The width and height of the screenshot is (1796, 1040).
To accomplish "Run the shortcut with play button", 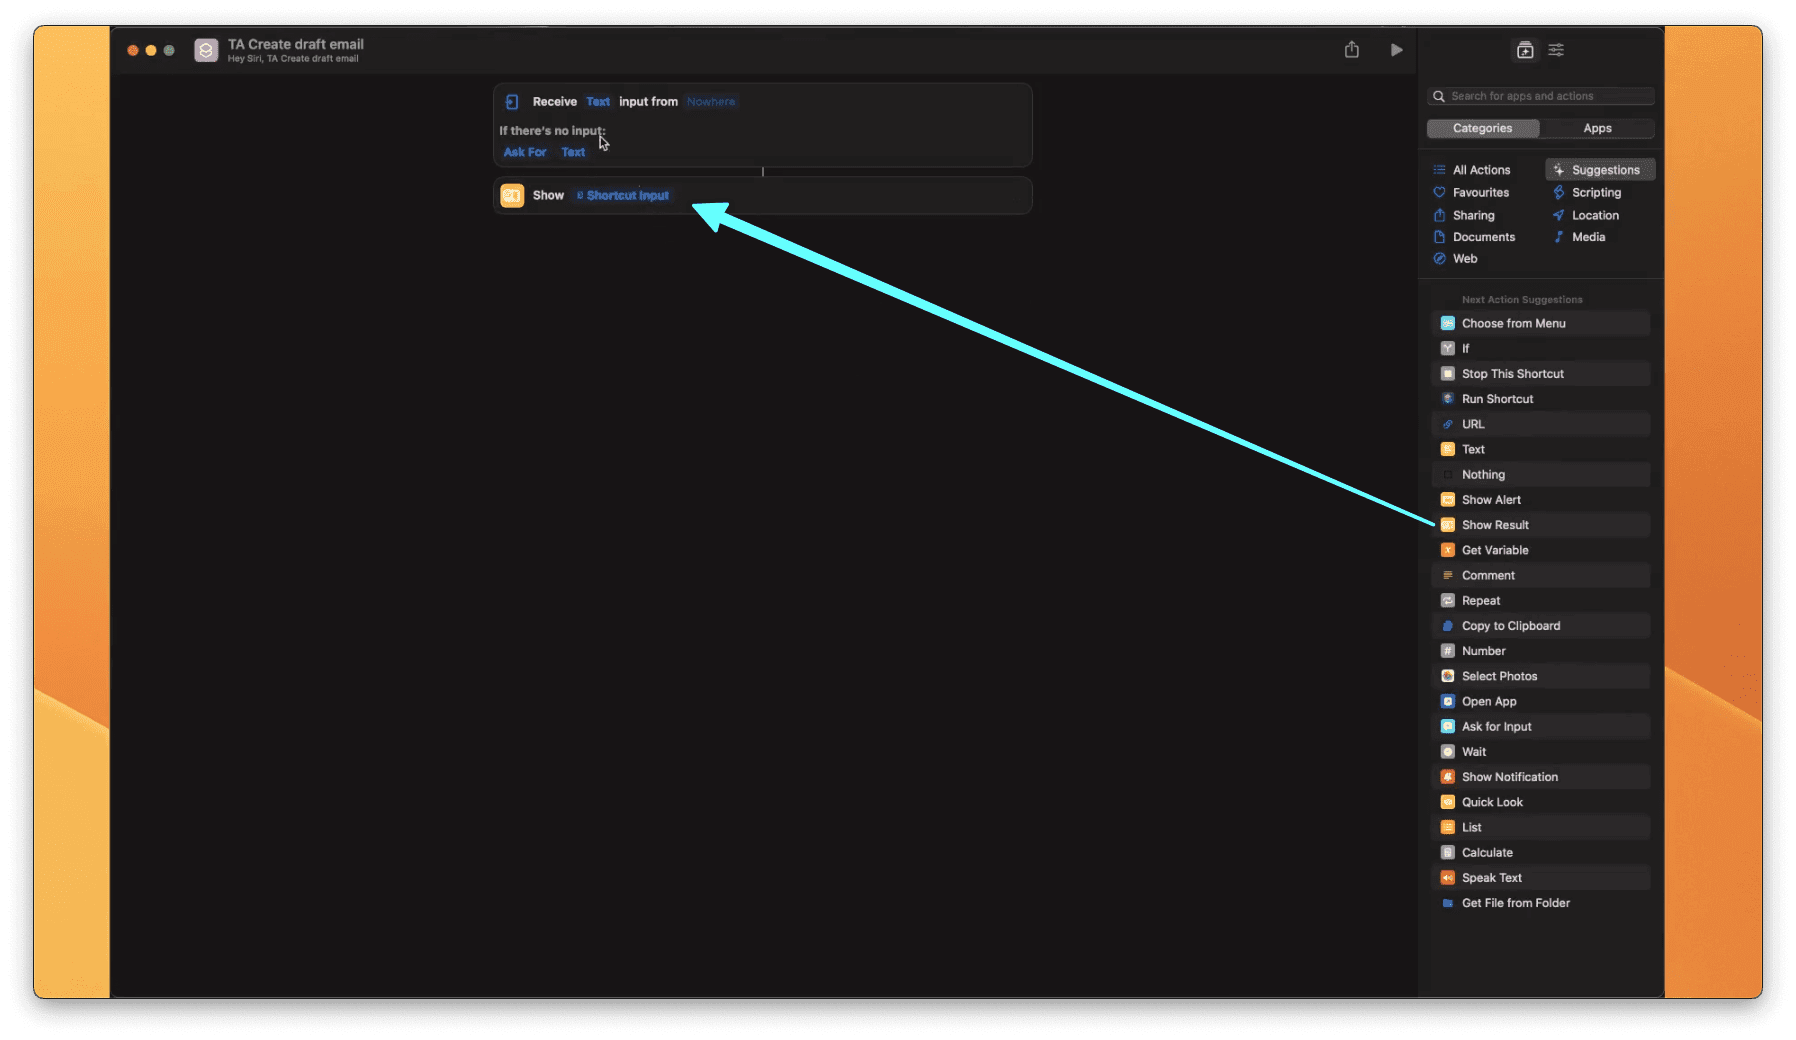I will (1396, 50).
